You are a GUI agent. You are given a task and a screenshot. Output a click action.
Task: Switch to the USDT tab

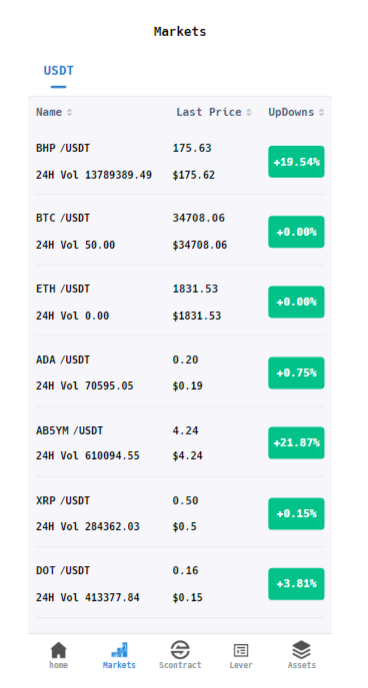pyautogui.click(x=58, y=71)
